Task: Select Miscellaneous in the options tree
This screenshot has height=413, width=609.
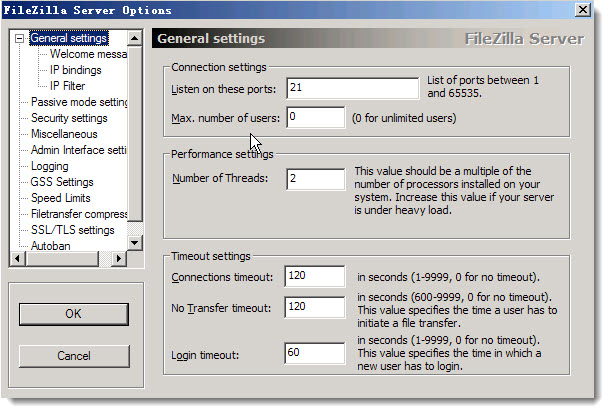Action: tap(64, 134)
